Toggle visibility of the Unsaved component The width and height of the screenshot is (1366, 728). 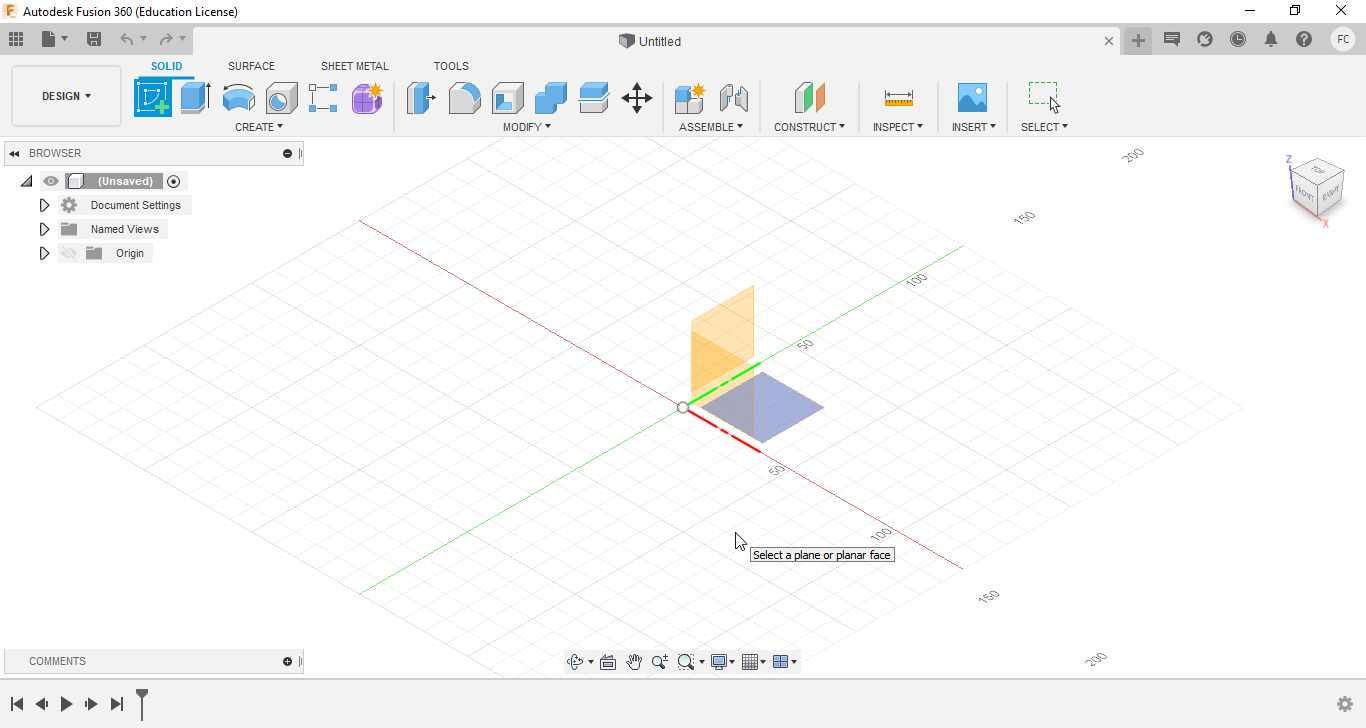(x=51, y=181)
